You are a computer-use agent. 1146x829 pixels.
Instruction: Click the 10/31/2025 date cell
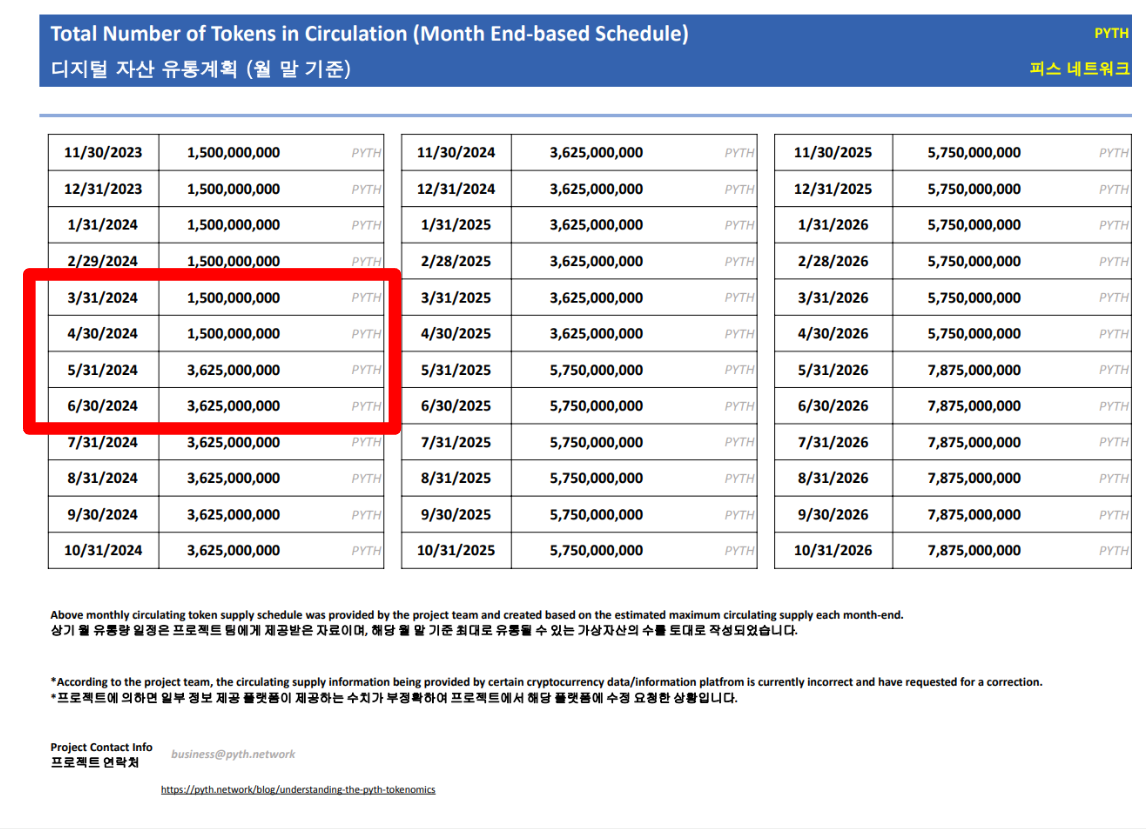[x=456, y=550]
